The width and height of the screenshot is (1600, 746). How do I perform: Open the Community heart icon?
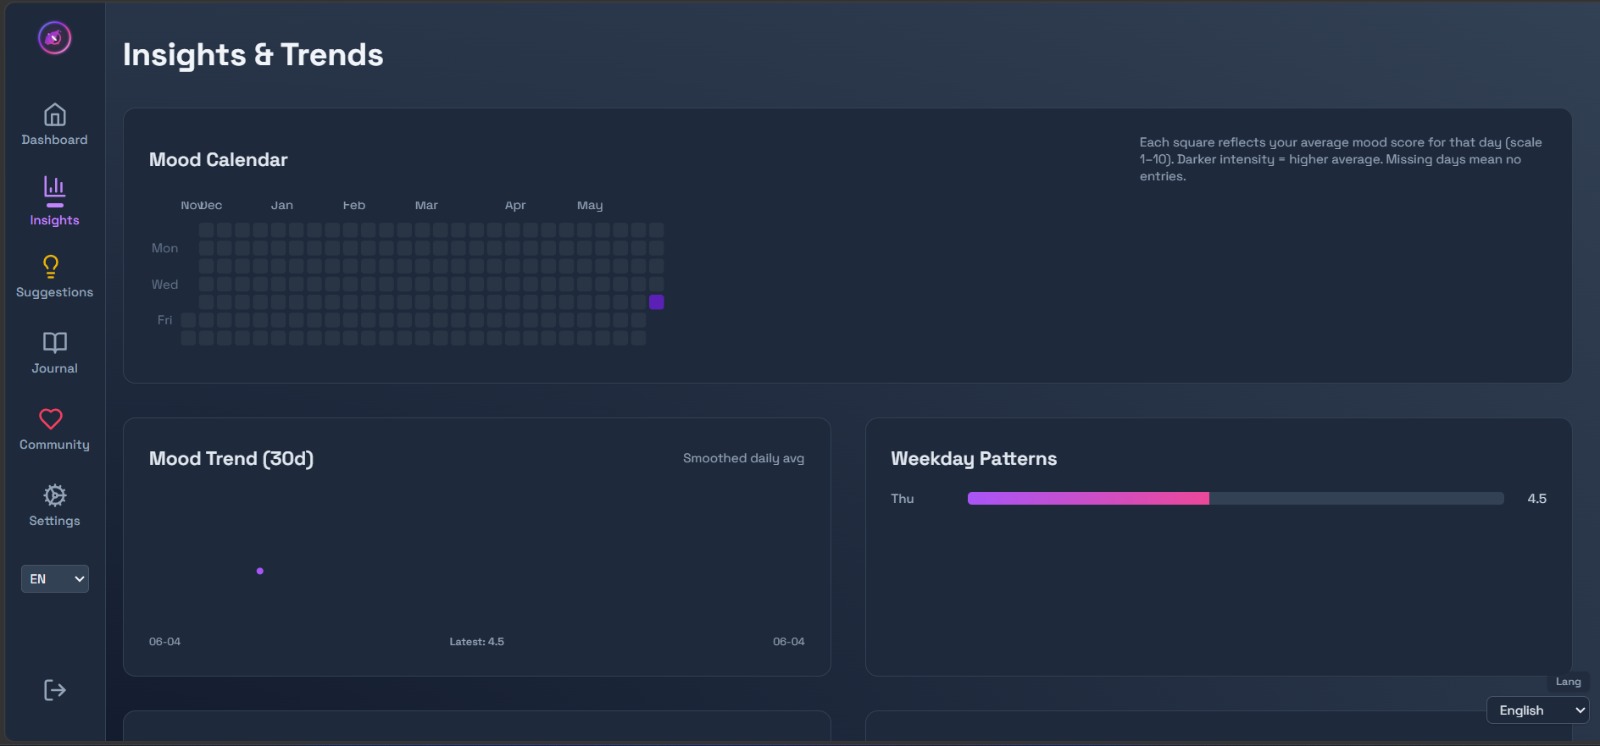point(51,418)
